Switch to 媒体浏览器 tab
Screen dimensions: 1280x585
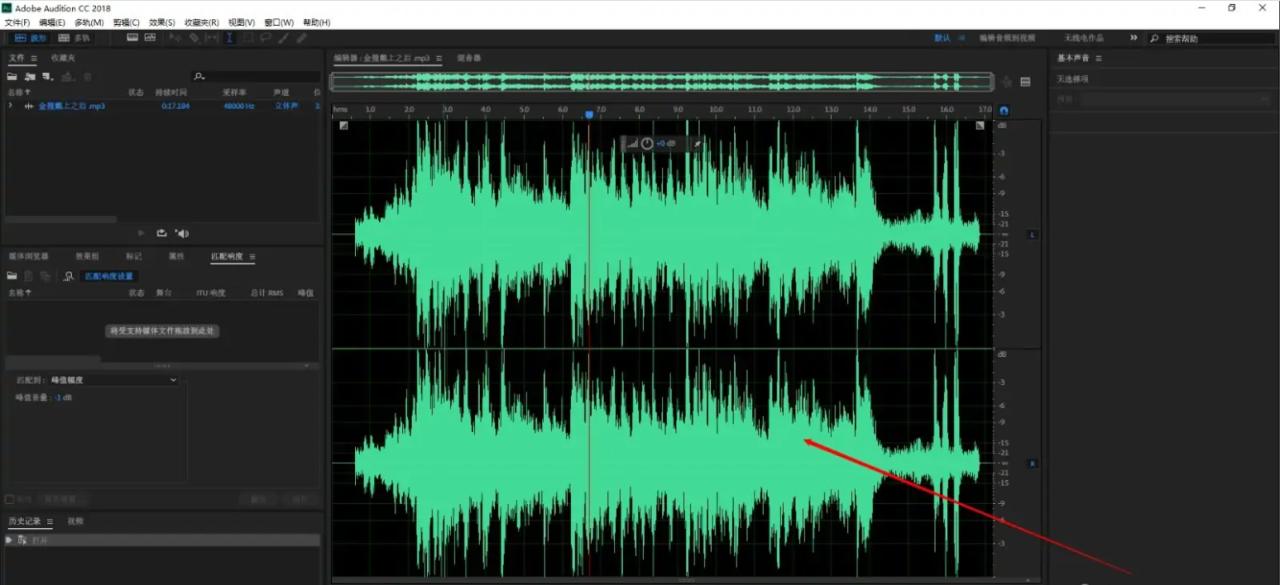coord(28,256)
